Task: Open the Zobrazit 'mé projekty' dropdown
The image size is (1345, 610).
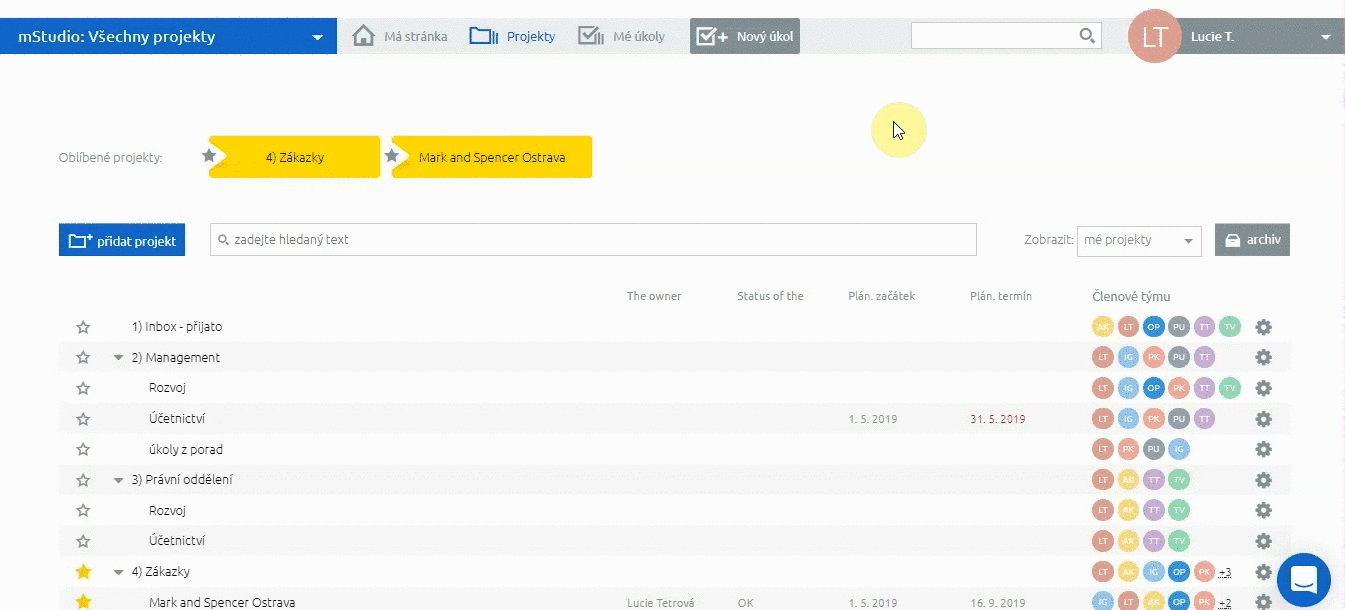Action: [1138, 240]
